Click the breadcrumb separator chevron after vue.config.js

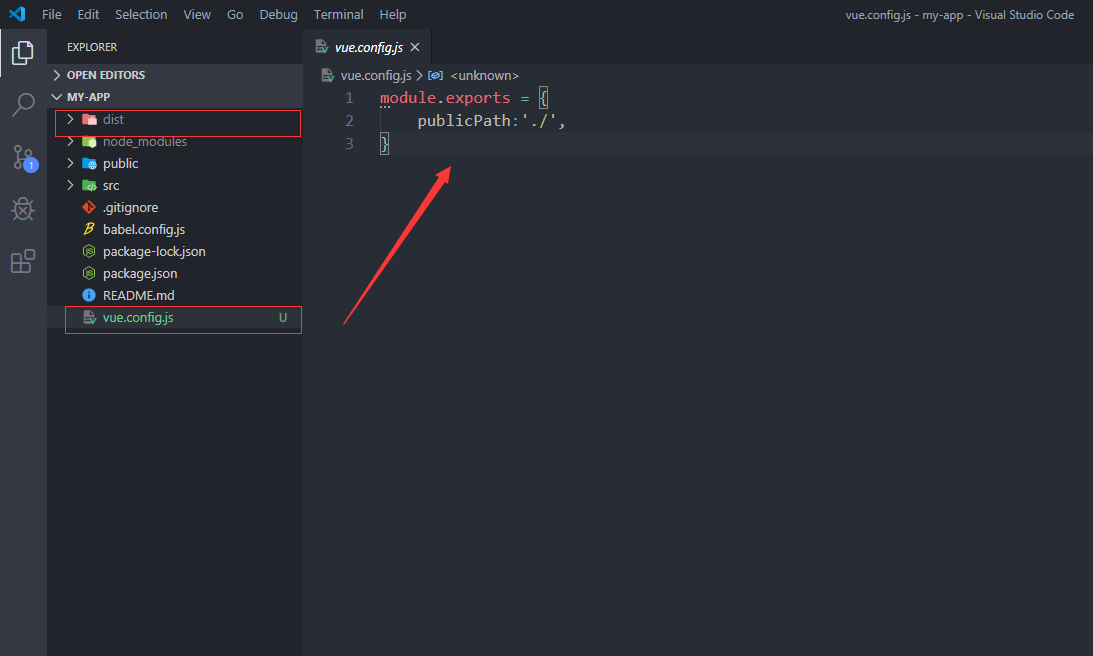(x=419, y=75)
